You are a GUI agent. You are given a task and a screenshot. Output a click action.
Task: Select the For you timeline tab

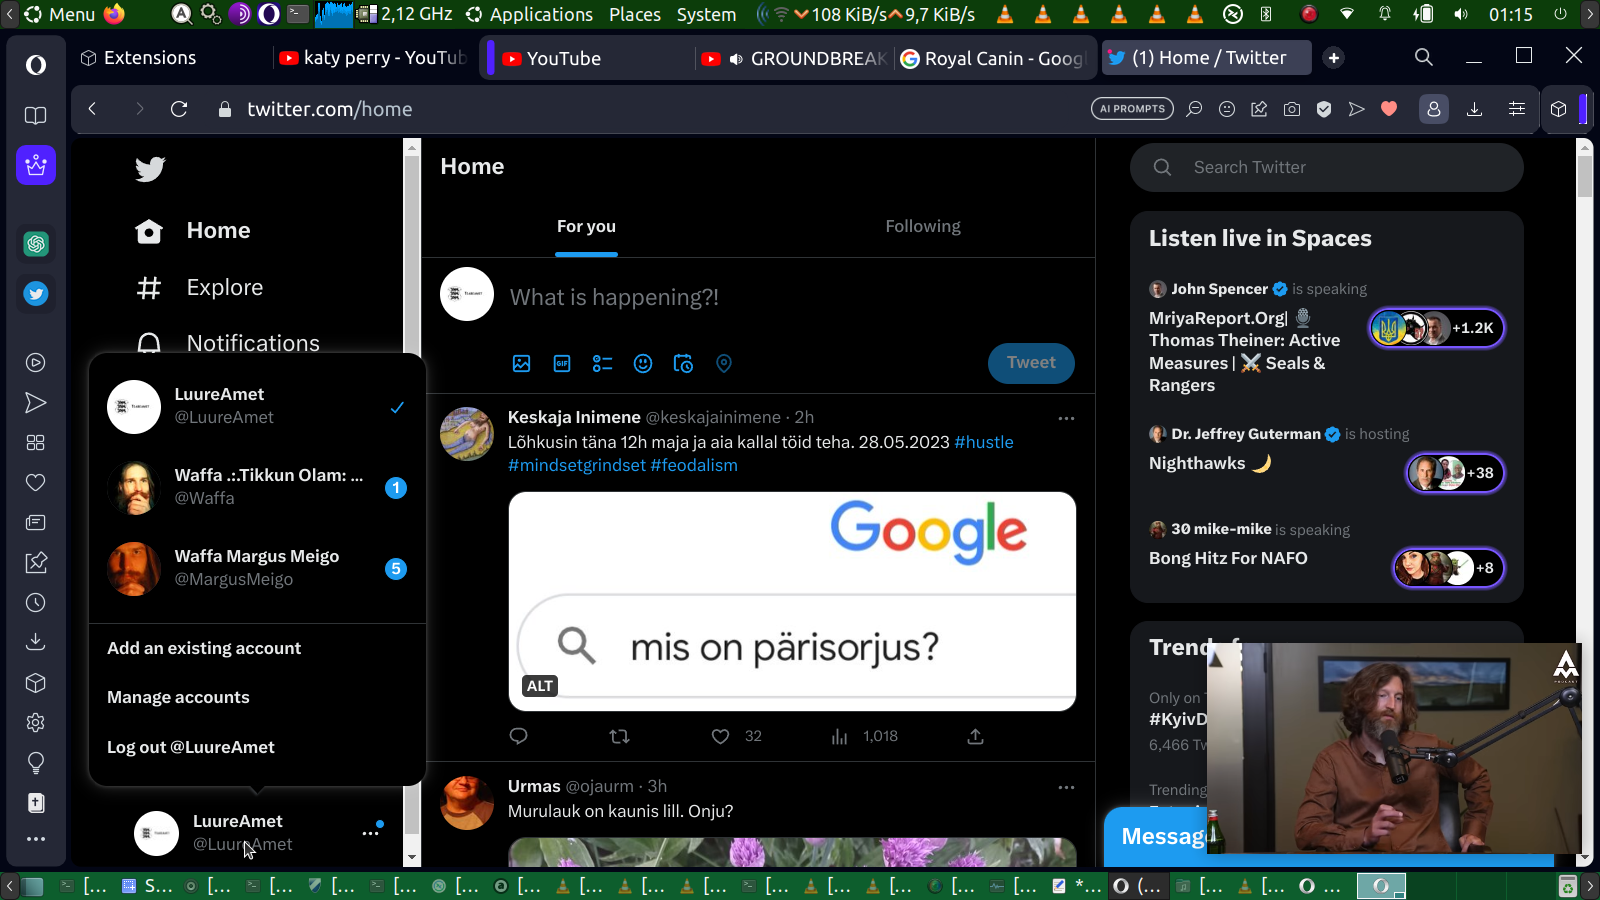pos(586,227)
